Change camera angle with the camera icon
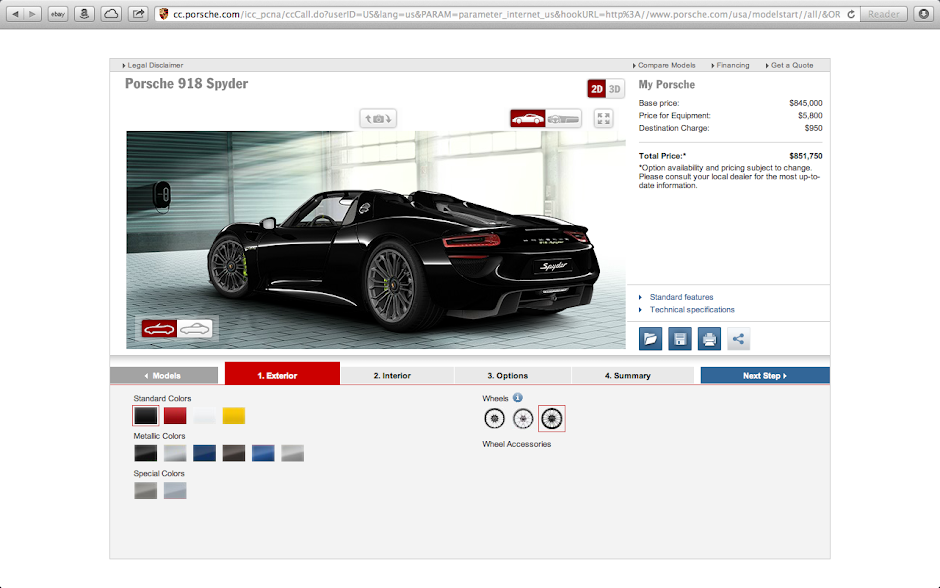The width and height of the screenshot is (940, 588). (378, 119)
